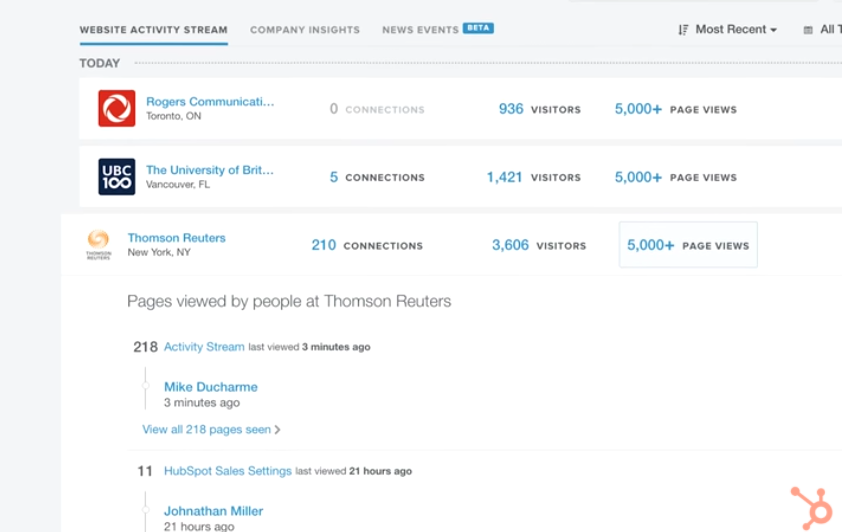Click the HubSpot sprocket logo
This screenshot has width=842, height=532.
tap(812, 508)
